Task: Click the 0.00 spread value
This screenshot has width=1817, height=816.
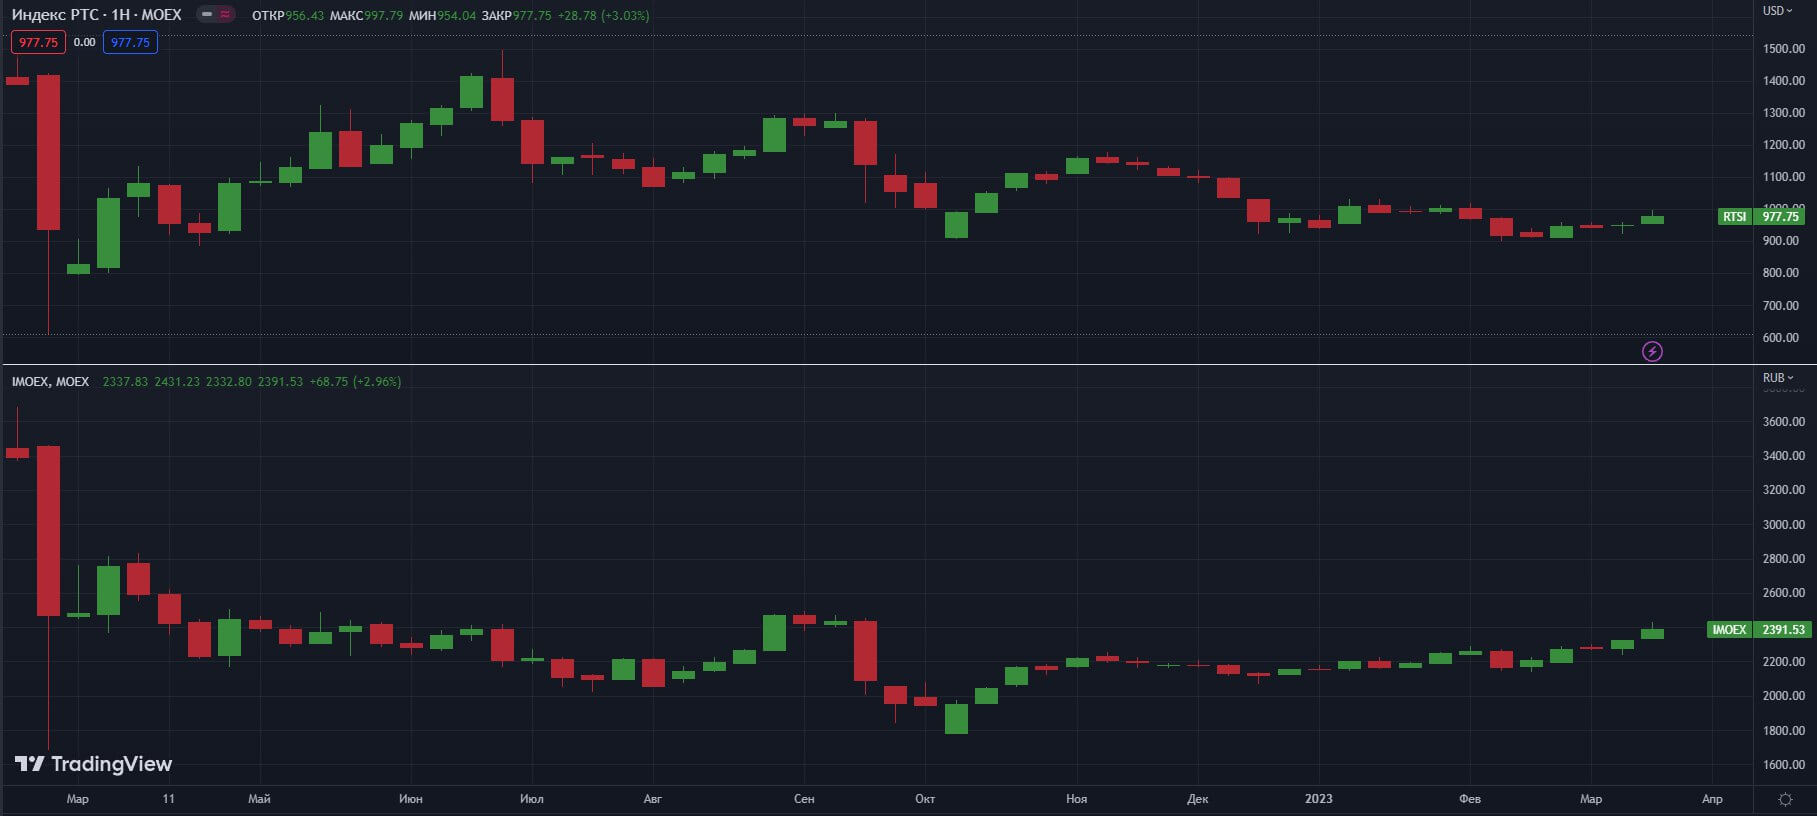Action: click(x=85, y=42)
